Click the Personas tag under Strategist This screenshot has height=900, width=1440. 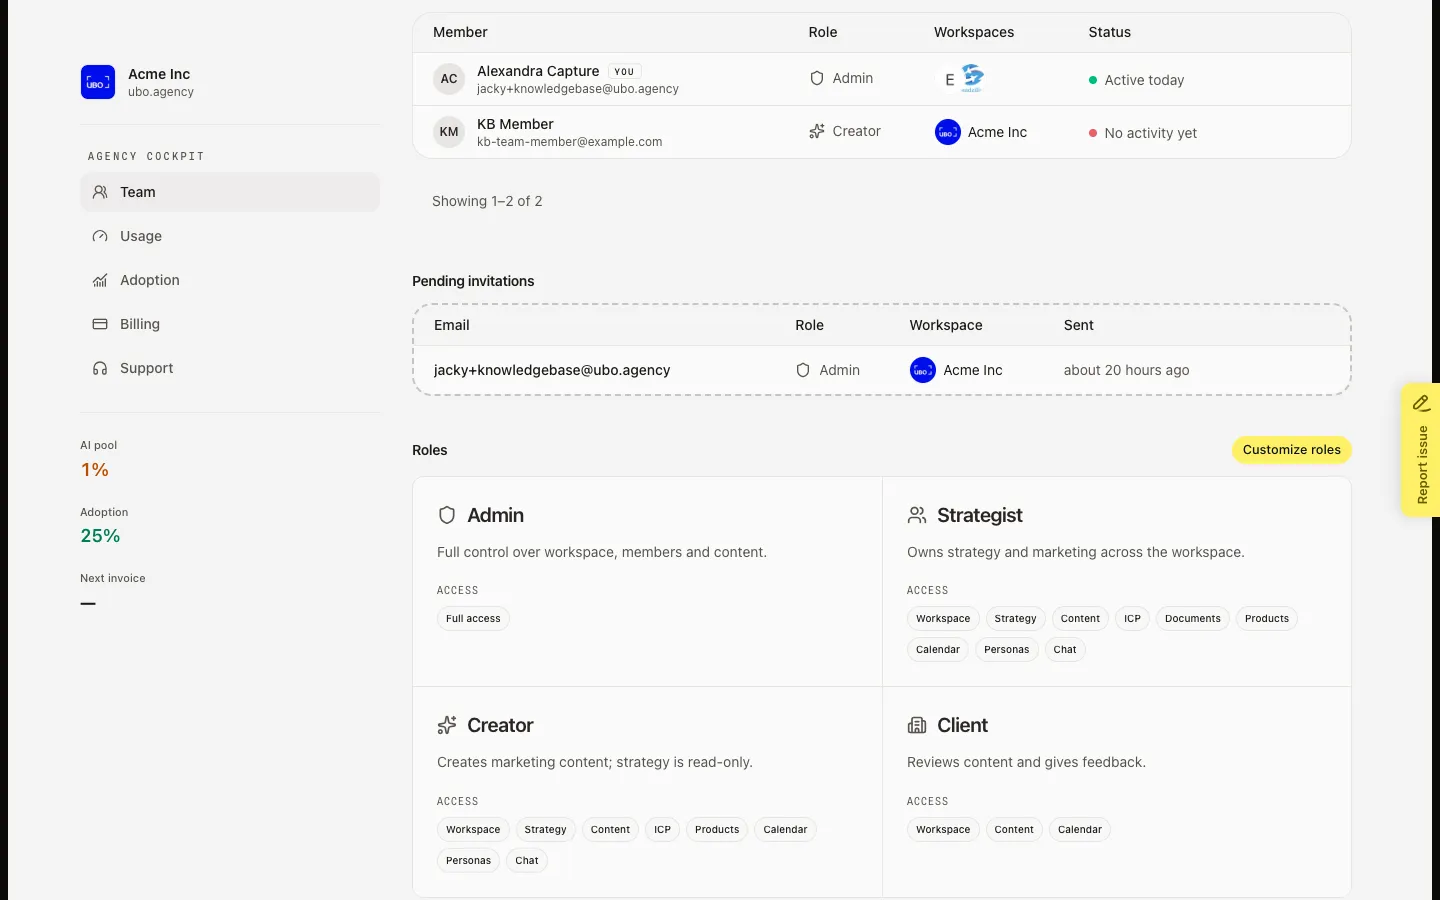pos(1006,650)
